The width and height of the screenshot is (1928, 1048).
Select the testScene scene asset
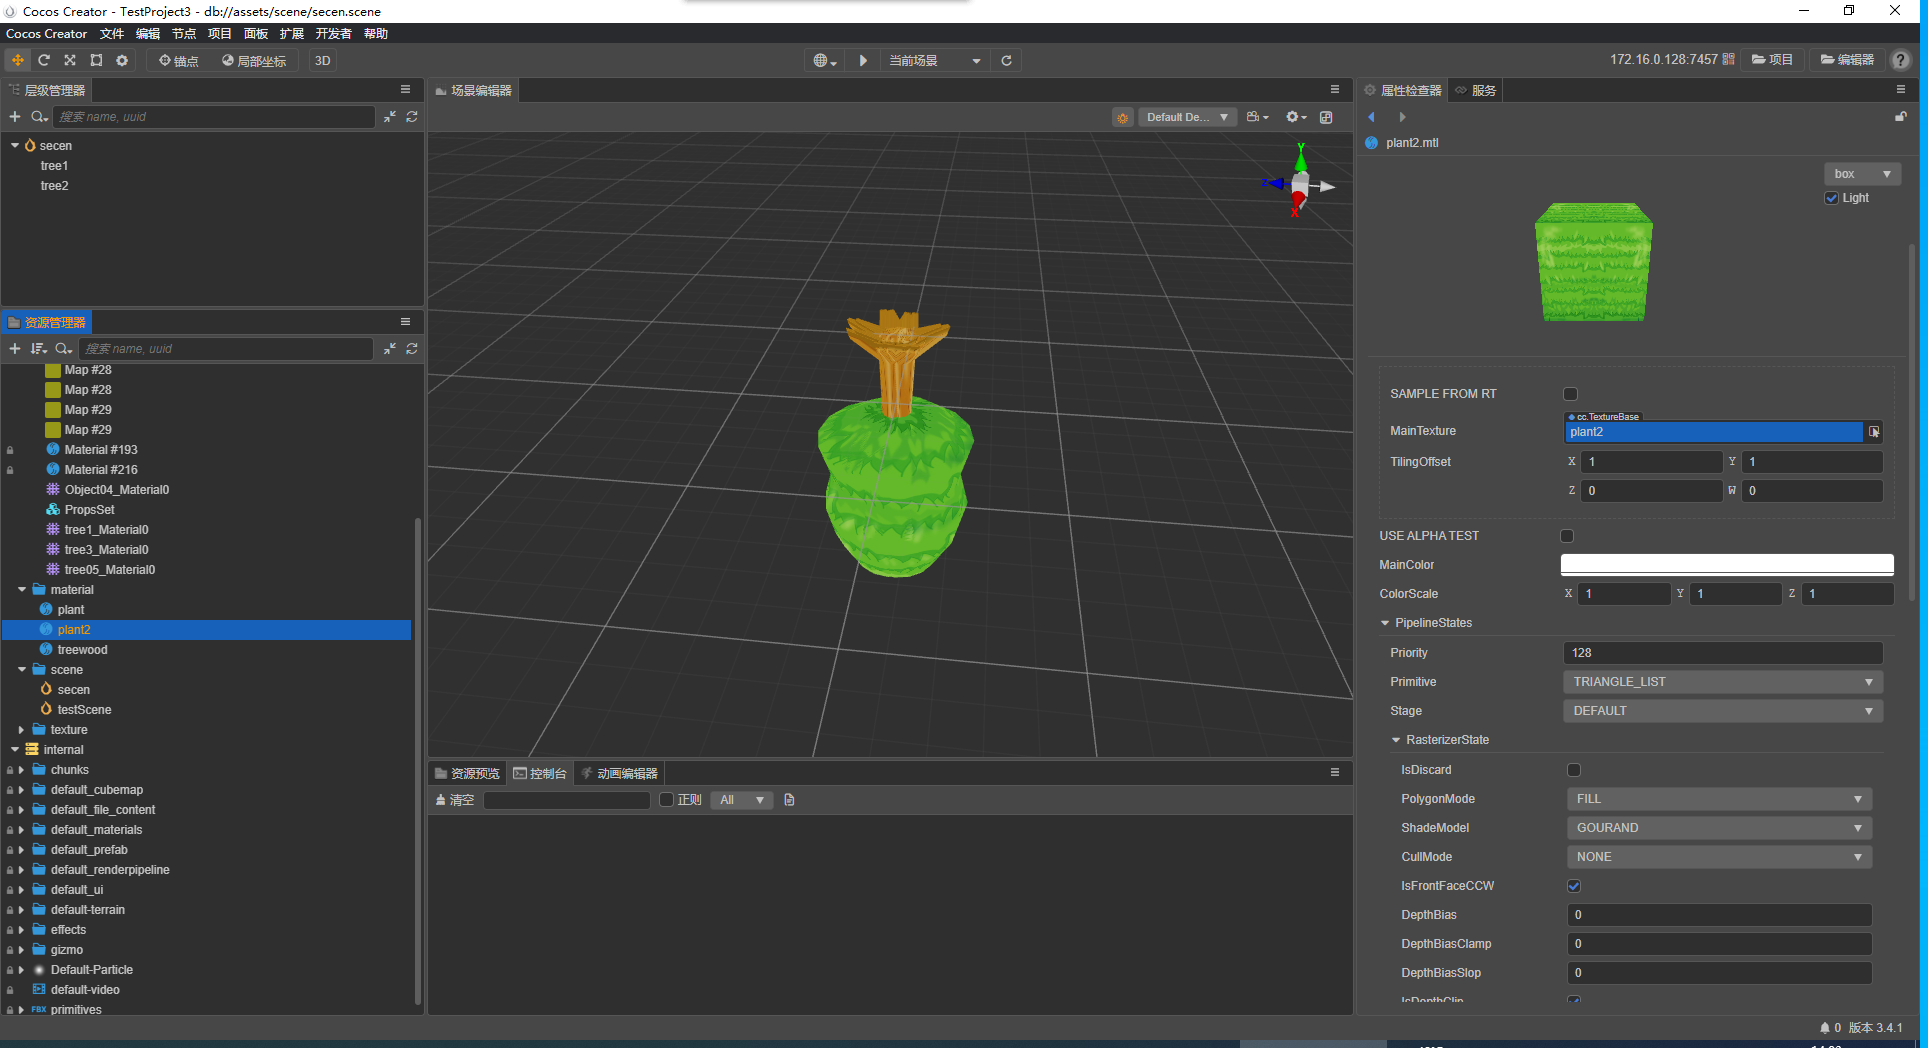(x=84, y=710)
